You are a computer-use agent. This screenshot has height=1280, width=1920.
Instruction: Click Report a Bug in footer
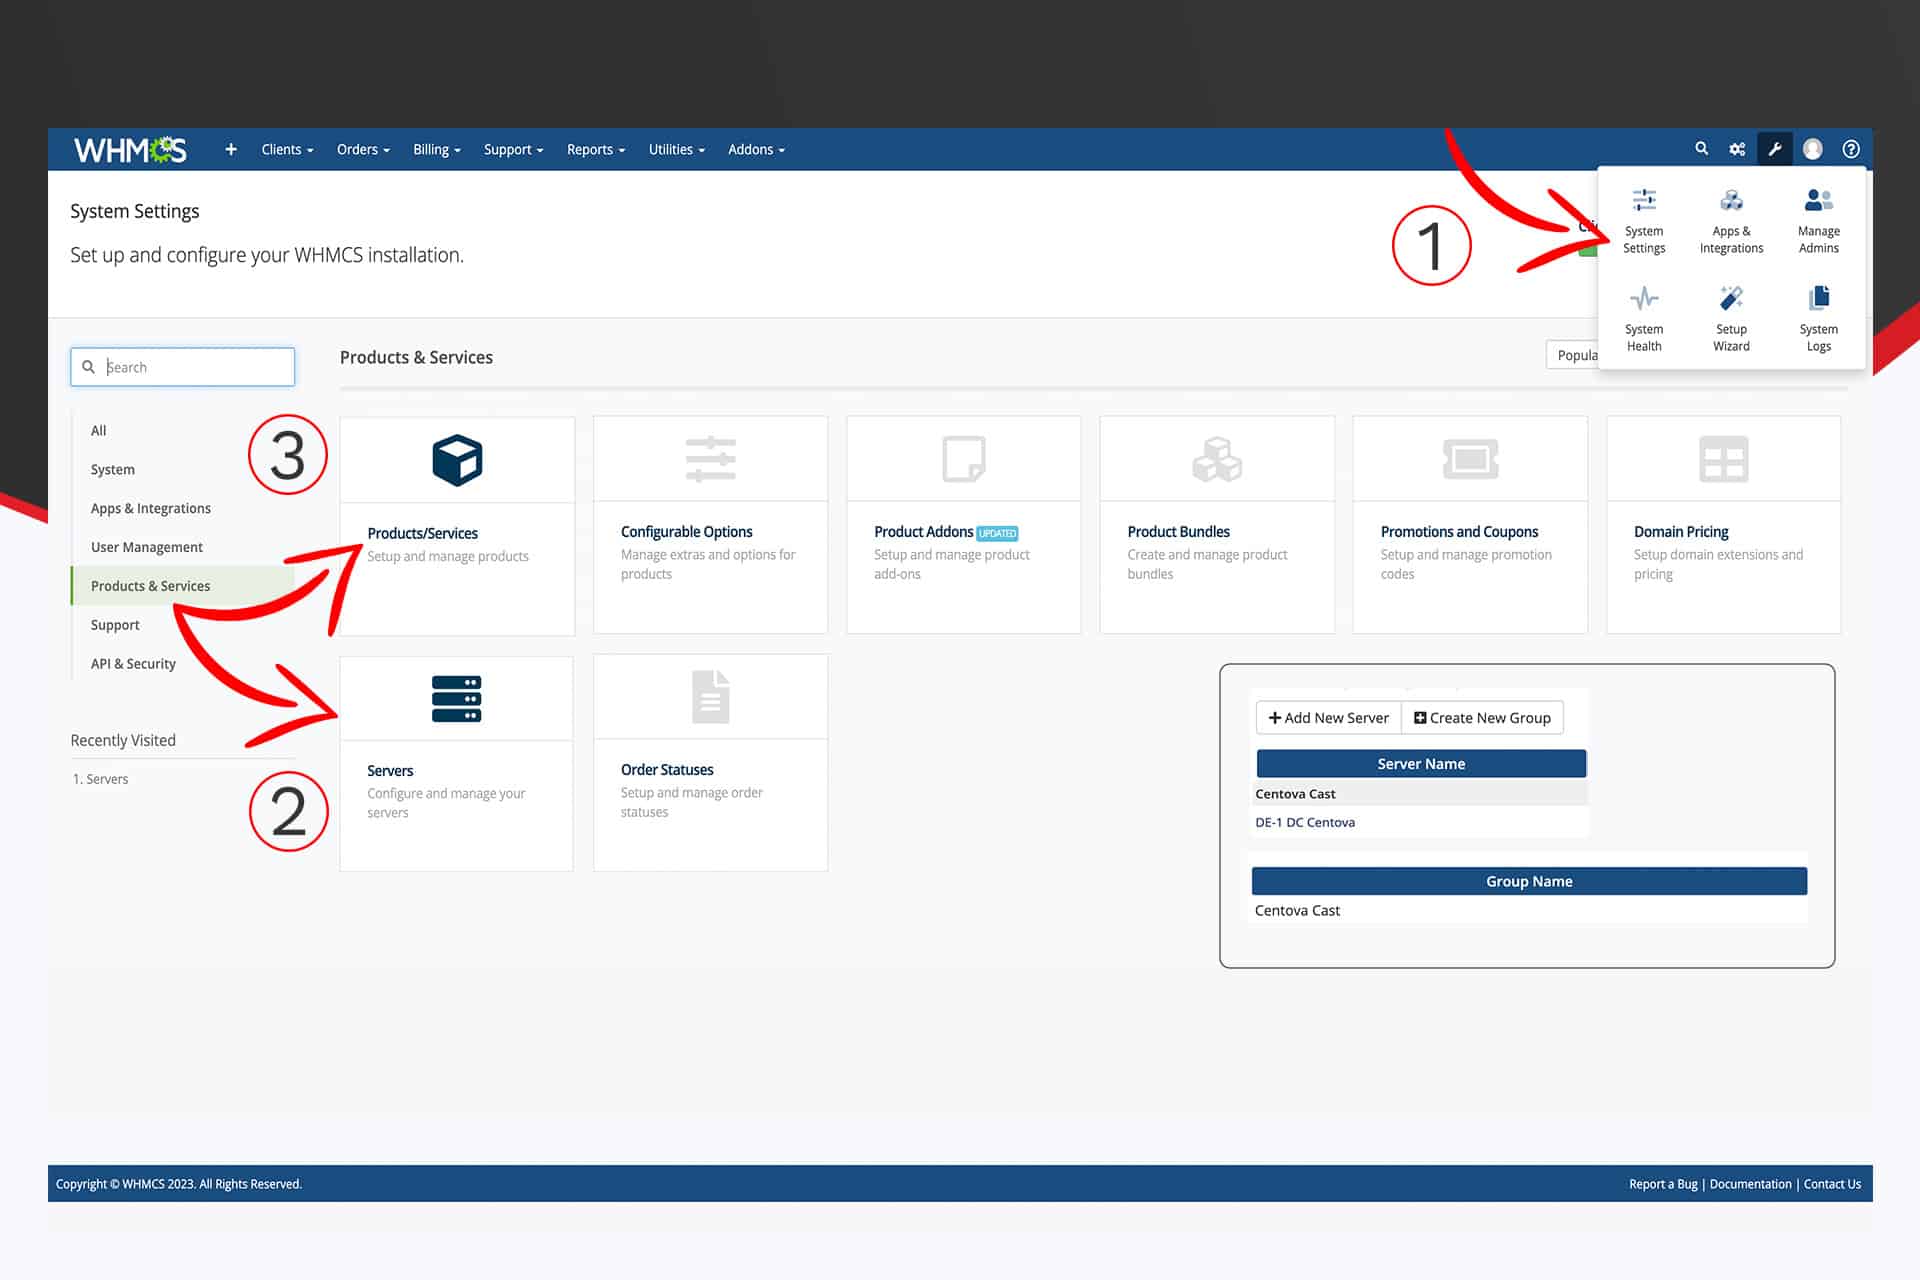(x=1663, y=1184)
